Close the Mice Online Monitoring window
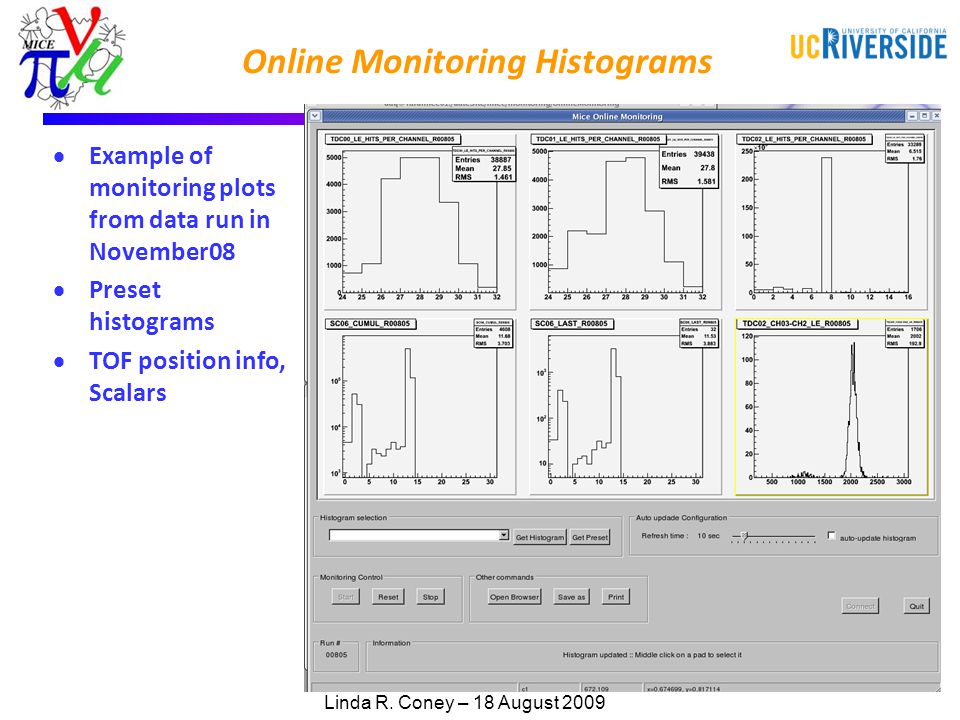The height and width of the screenshot is (720, 960). 936,116
